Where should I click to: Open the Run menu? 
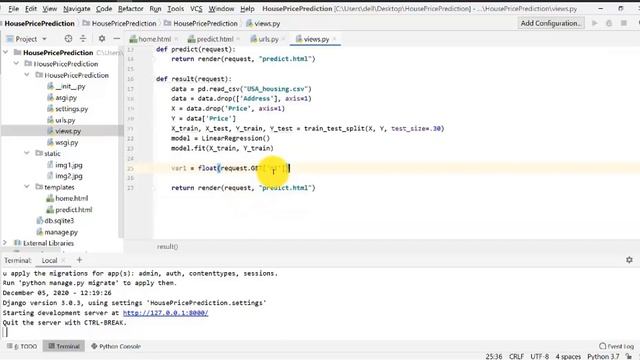click(155, 9)
